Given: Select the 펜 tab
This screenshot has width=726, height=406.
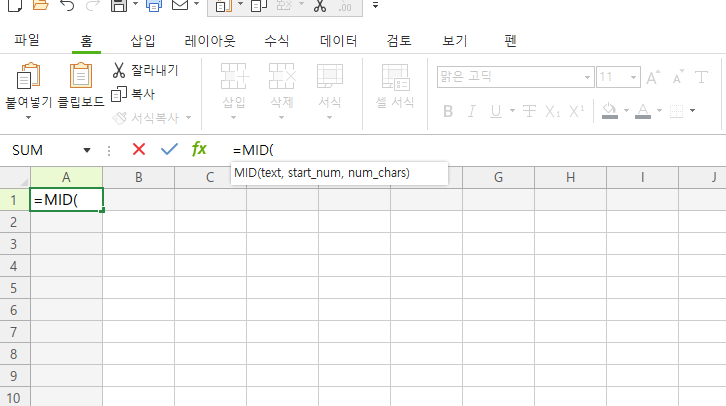Looking at the screenshot, I should click(x=510, y=41).
